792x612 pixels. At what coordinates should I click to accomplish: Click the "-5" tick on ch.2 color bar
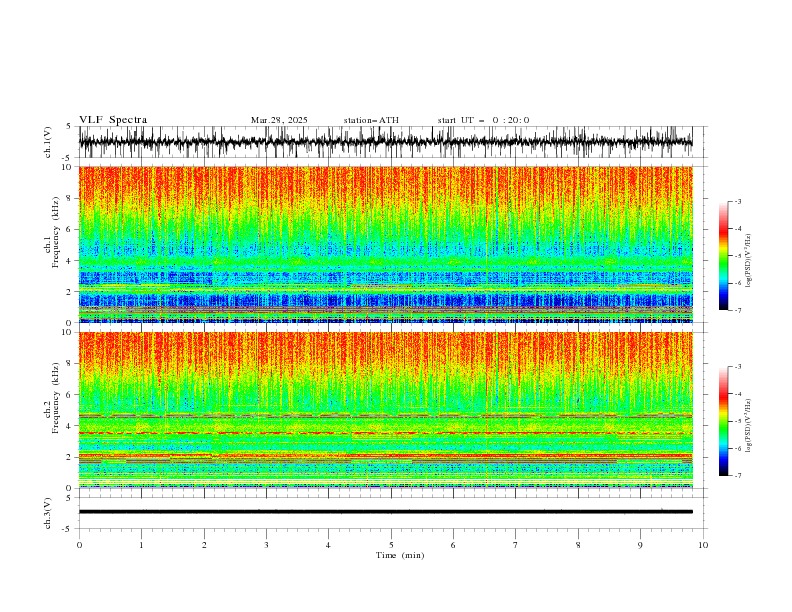738,421
